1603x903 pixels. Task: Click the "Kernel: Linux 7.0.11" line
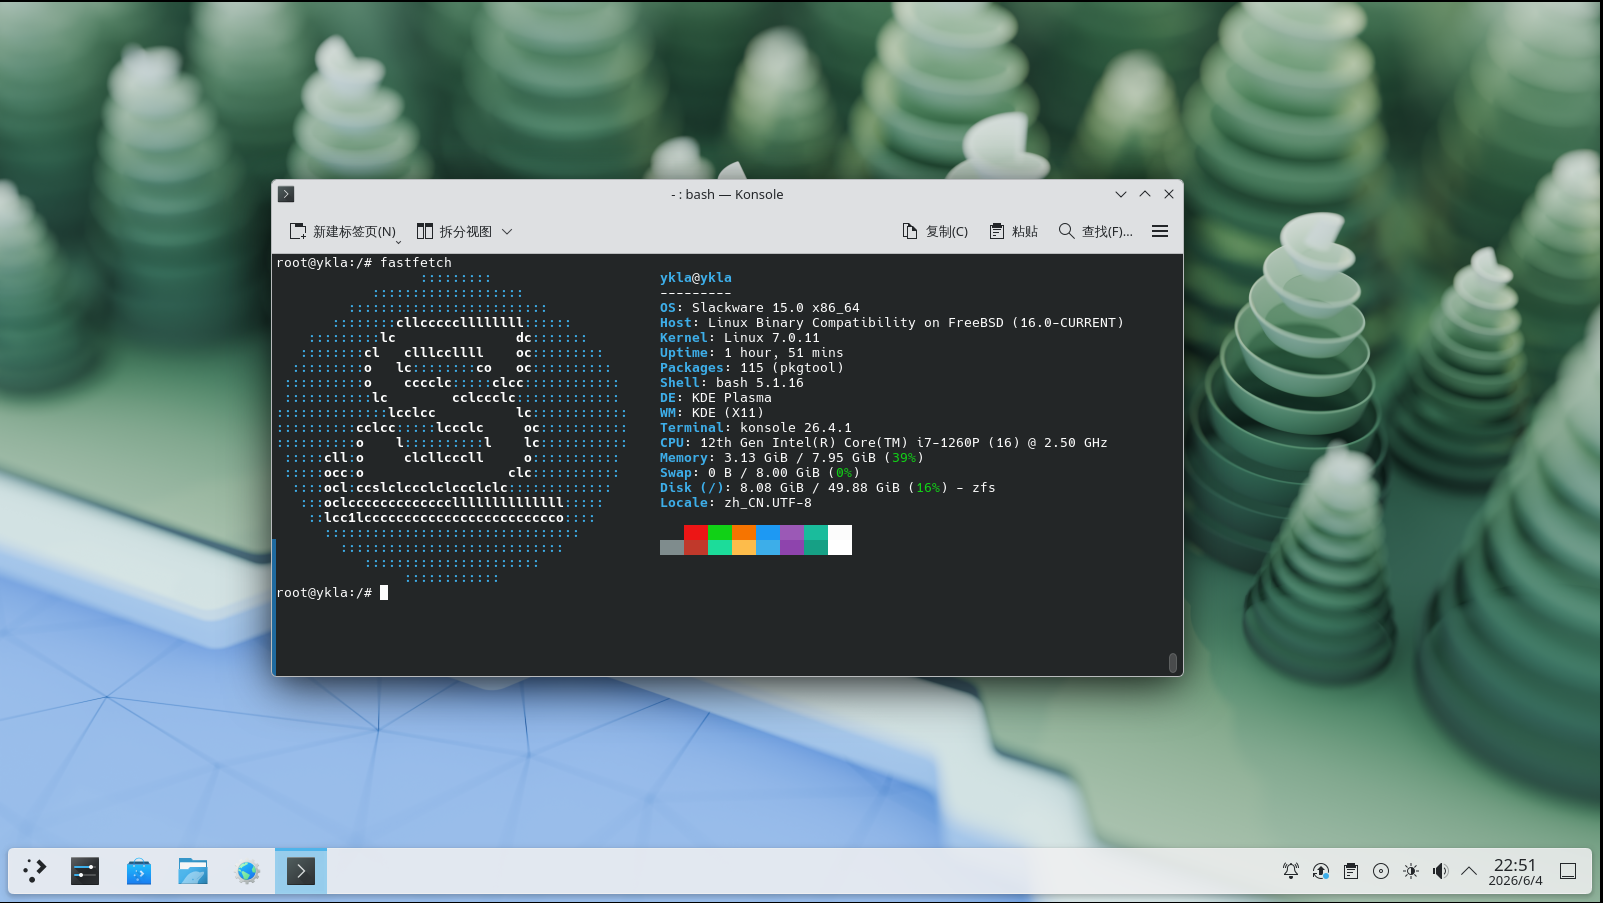coord(740,338)
